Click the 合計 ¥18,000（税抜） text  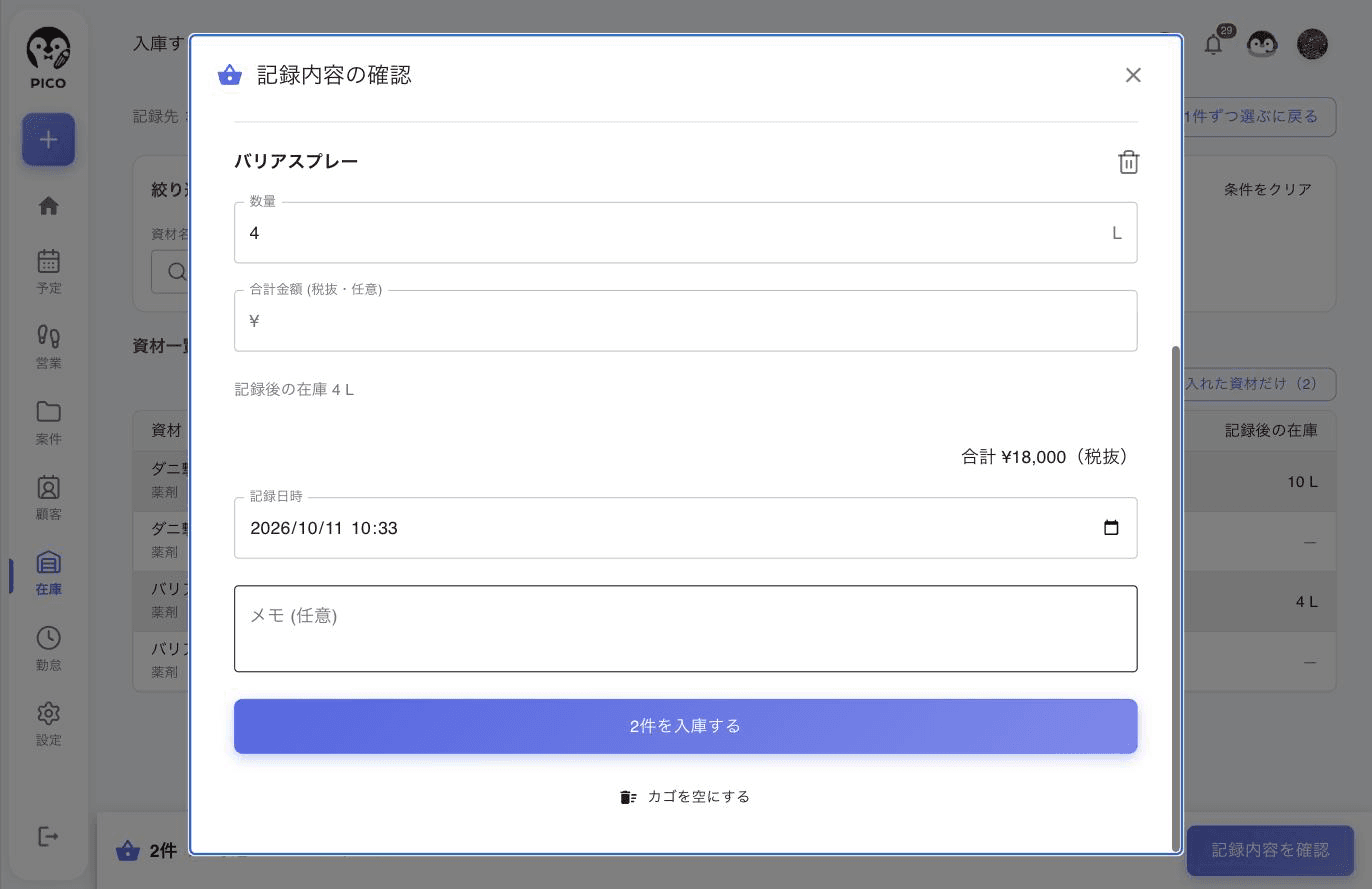click(1045, 457)
